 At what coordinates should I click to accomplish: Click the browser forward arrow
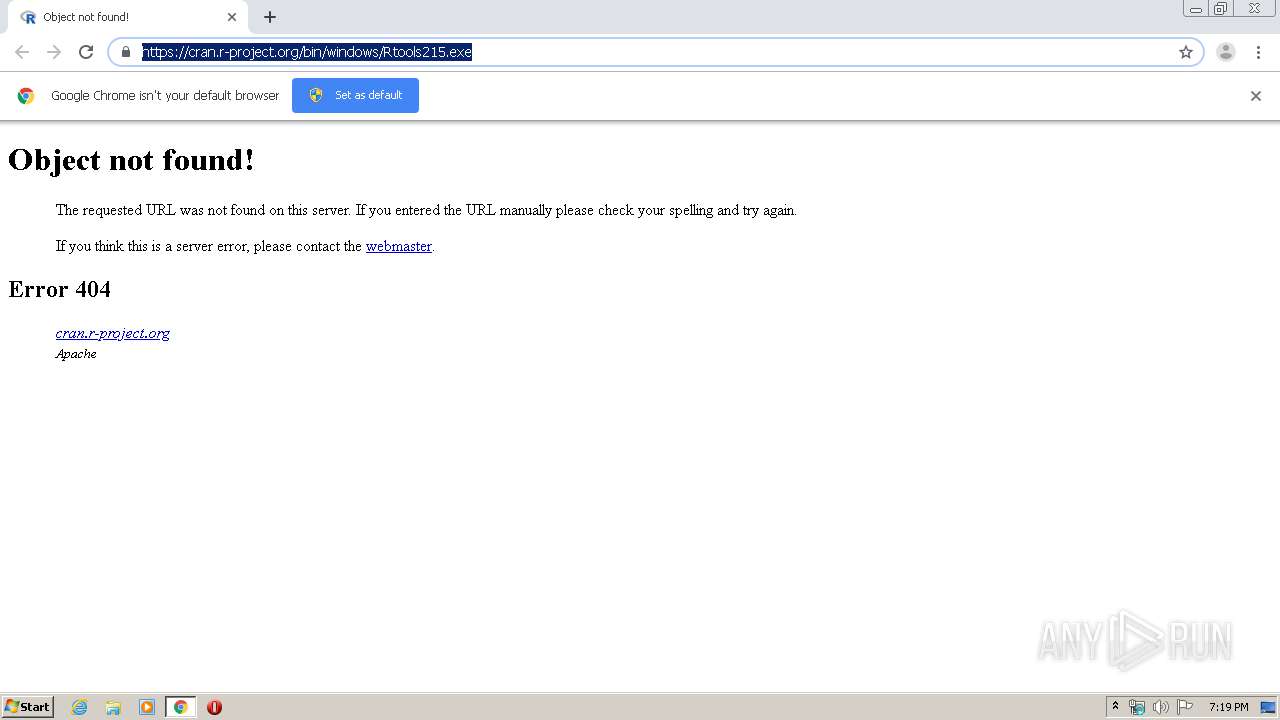click(54, 52)
